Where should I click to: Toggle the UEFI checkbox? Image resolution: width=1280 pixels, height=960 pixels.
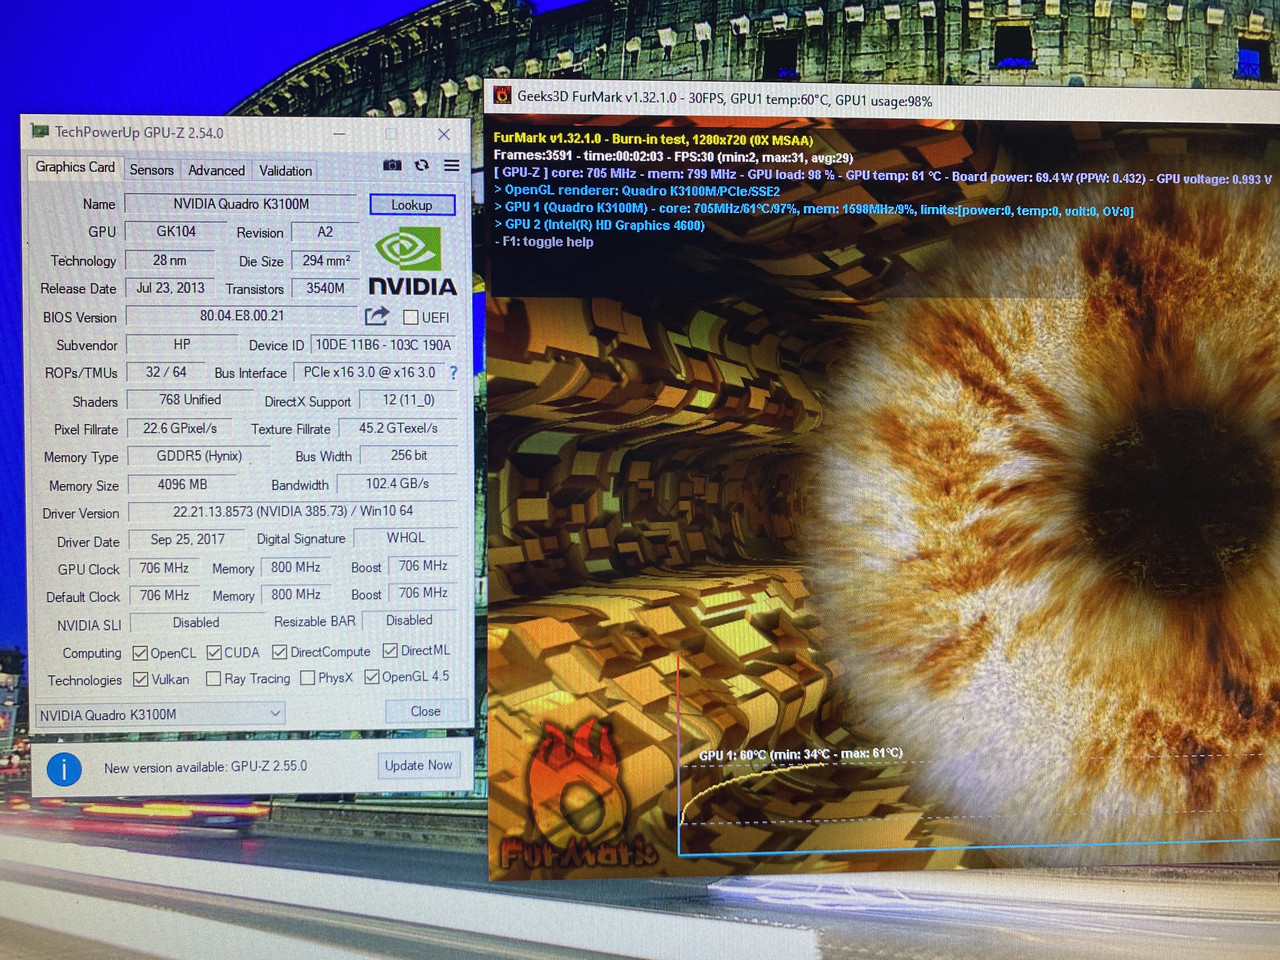[x=410, y=317]
